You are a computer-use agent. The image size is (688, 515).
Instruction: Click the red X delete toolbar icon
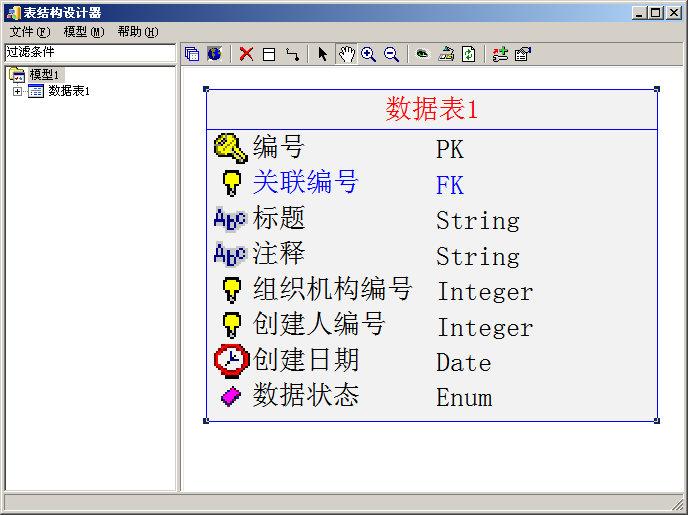click(x=246, y=54)
